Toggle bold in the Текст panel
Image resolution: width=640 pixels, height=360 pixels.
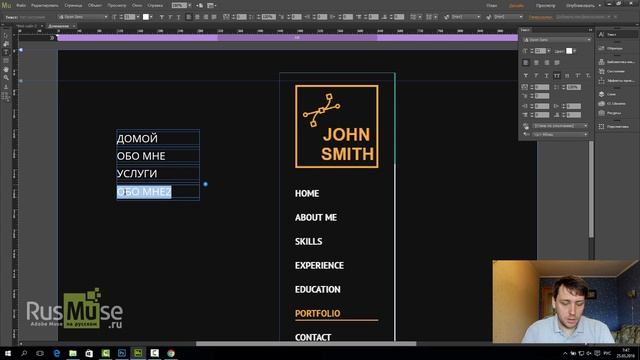click(526, 76)
